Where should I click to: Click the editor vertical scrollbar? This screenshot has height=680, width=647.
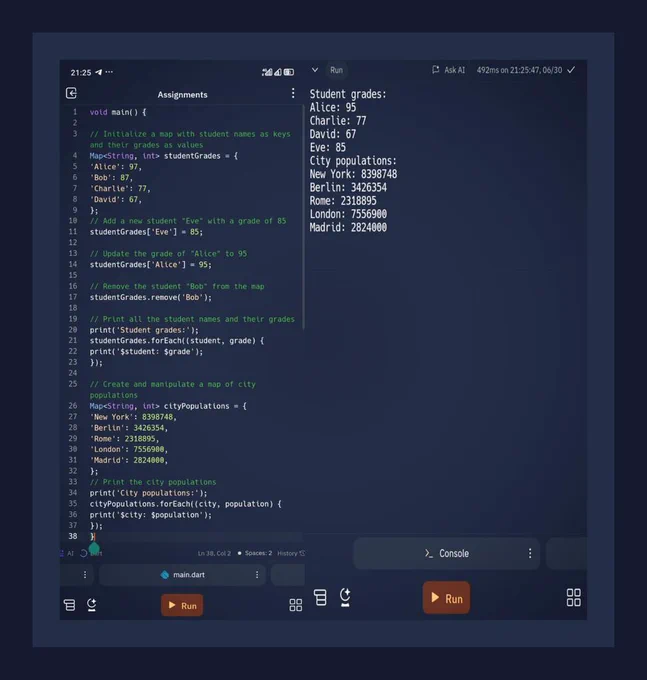tap(303, 217)
